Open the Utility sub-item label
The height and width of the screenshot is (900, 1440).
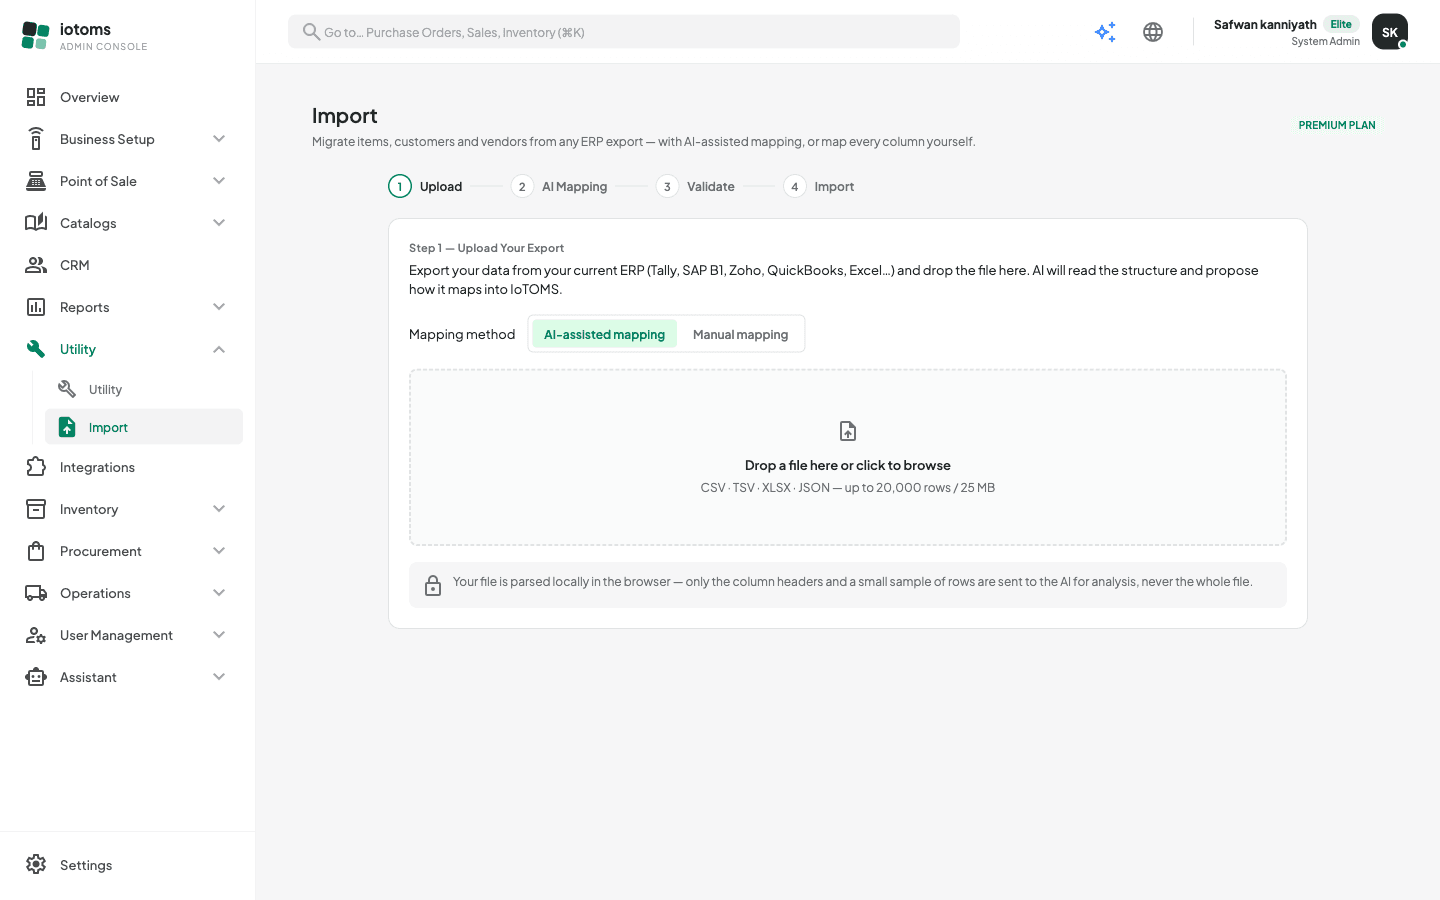[x=105, y=389]
